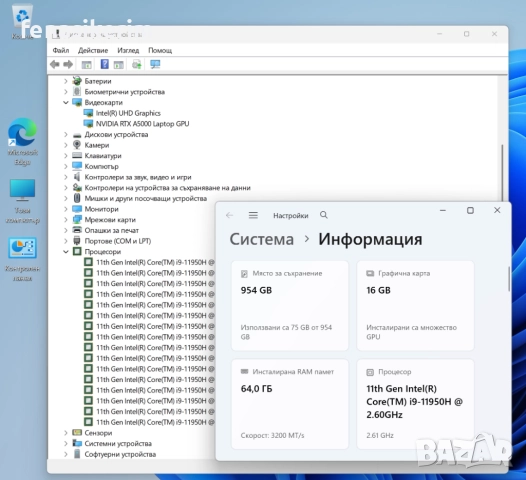Click the Forward arrow in Device Manager toolbar
This screenshot has width=526, height=480.
[x=68, y=64]
